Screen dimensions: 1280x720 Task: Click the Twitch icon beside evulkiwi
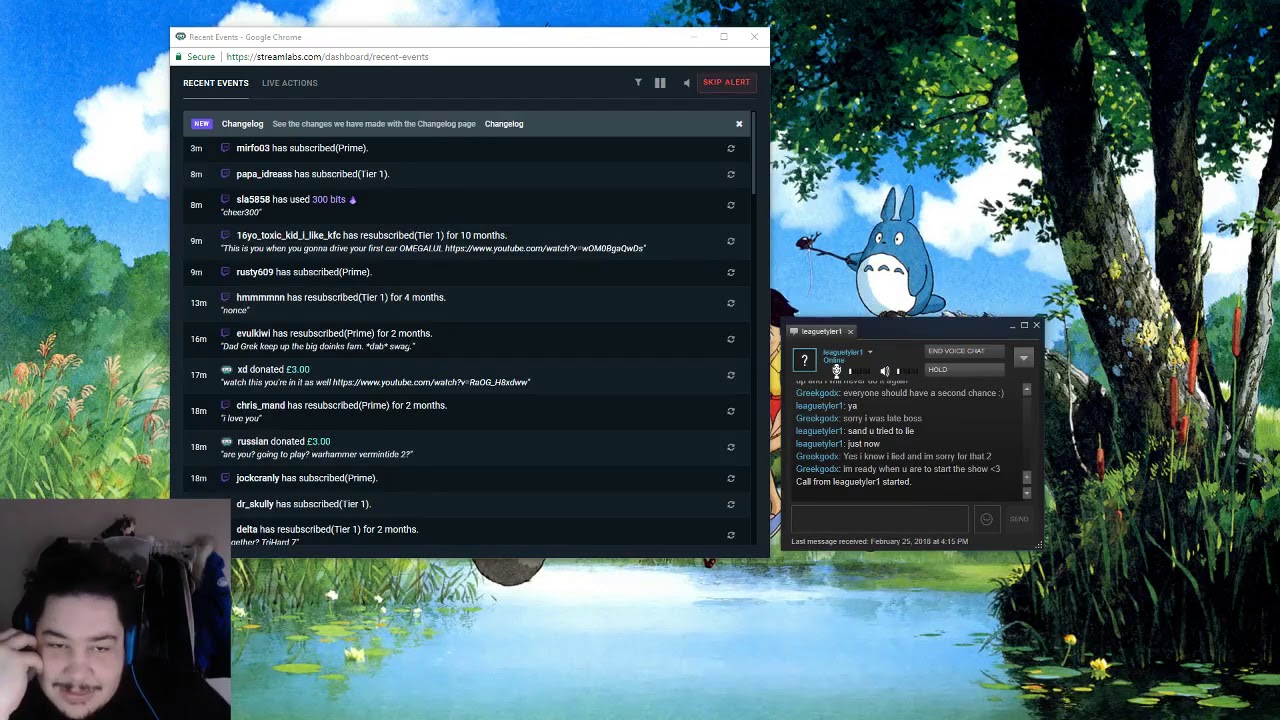(226, 333)
